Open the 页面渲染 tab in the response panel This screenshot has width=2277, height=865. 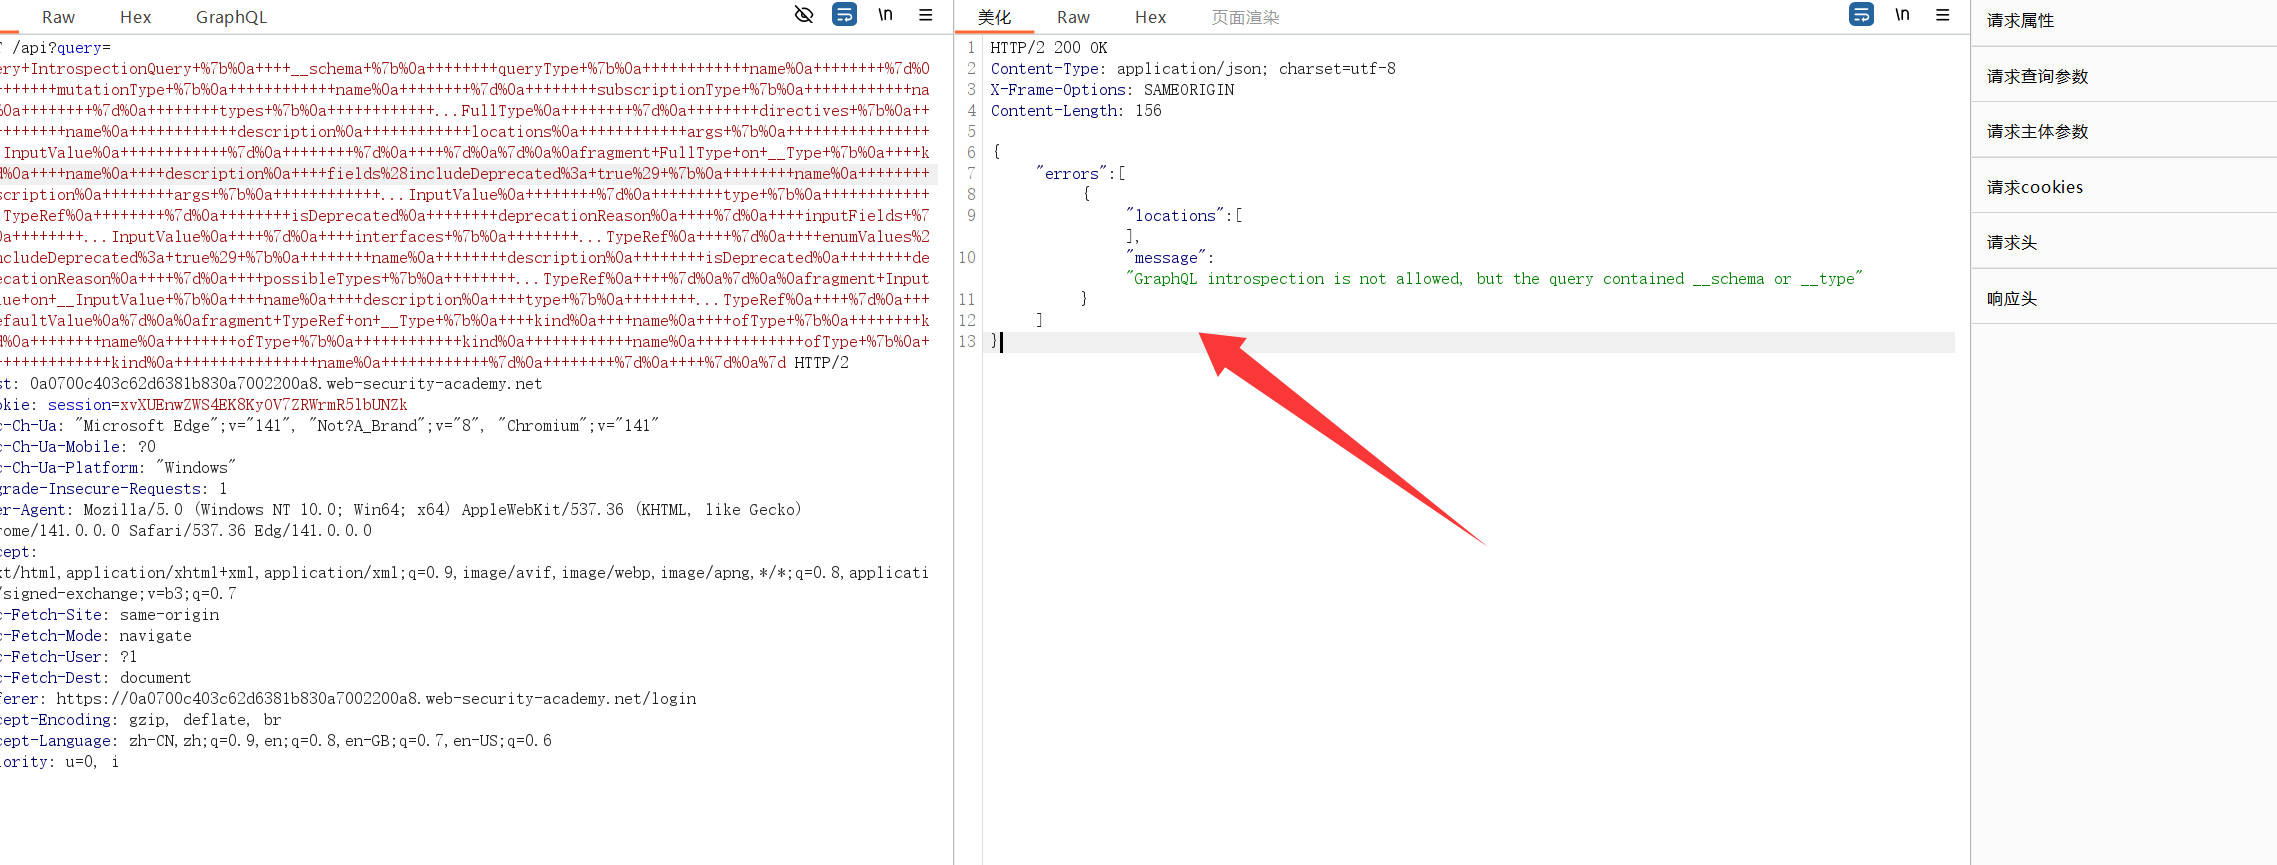1245,17
